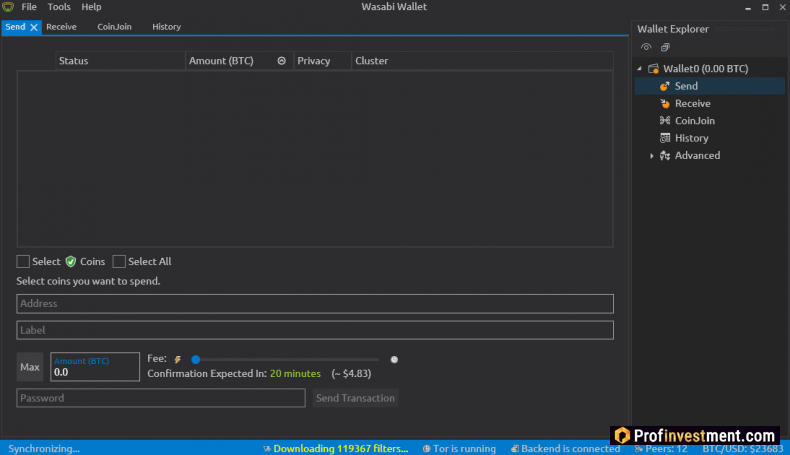Open the File menu

29,7
